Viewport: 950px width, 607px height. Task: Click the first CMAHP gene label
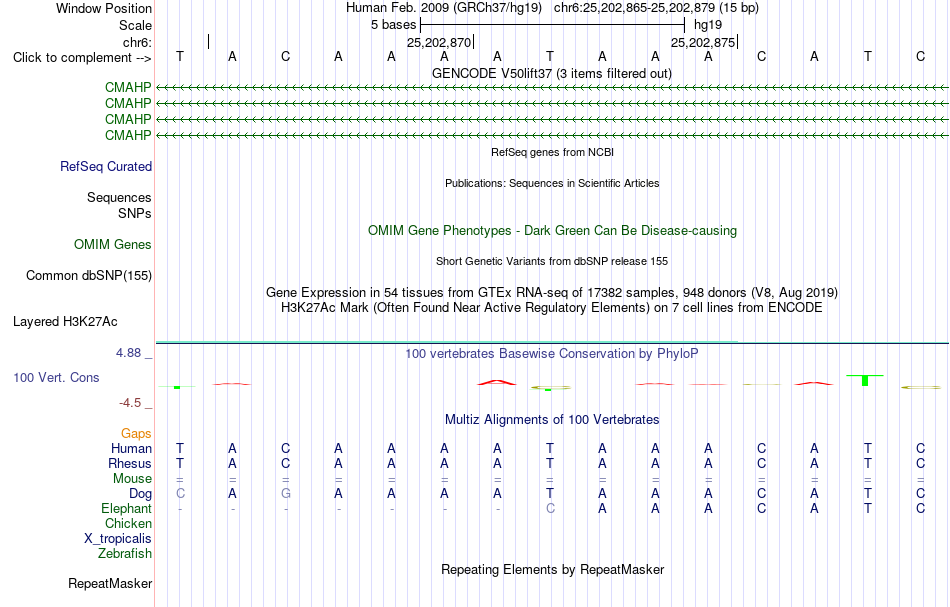click(128, 88)
